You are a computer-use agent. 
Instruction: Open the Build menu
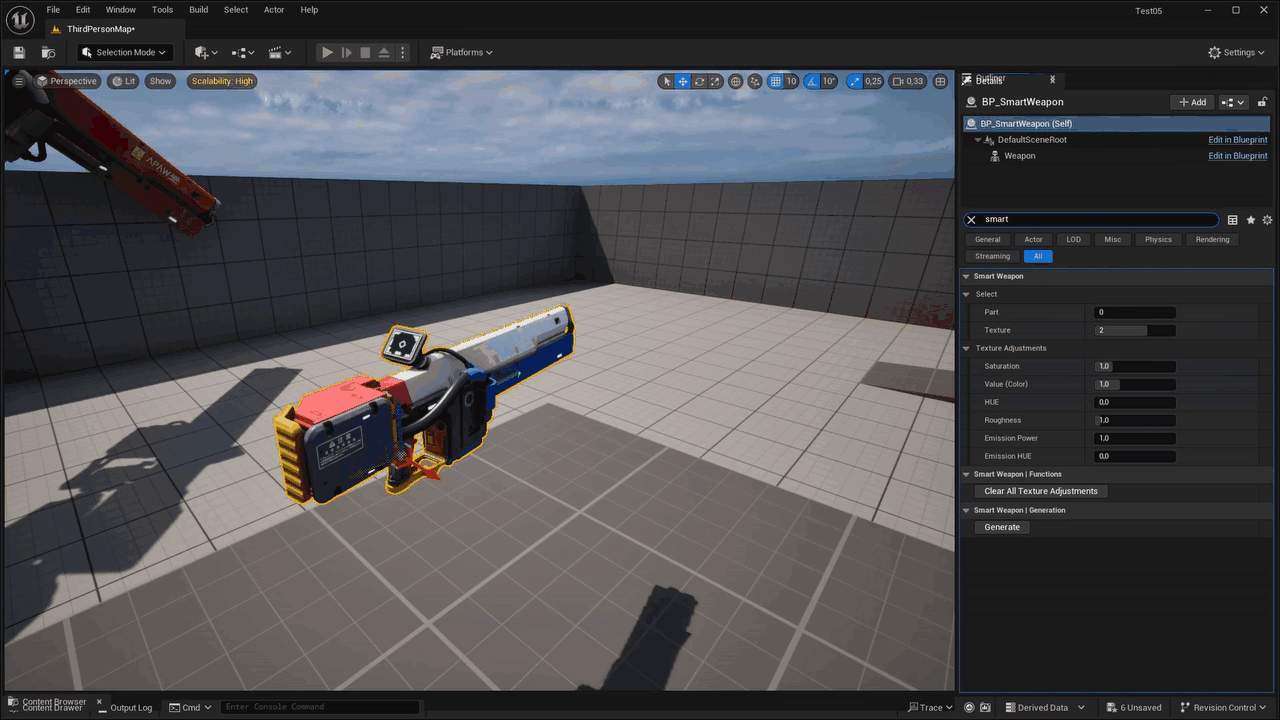click(199, 10)
